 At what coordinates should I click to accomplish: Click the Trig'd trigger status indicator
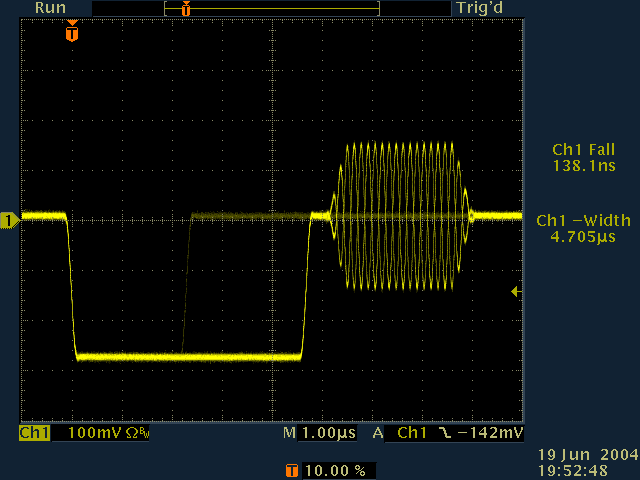coord(478,8)
